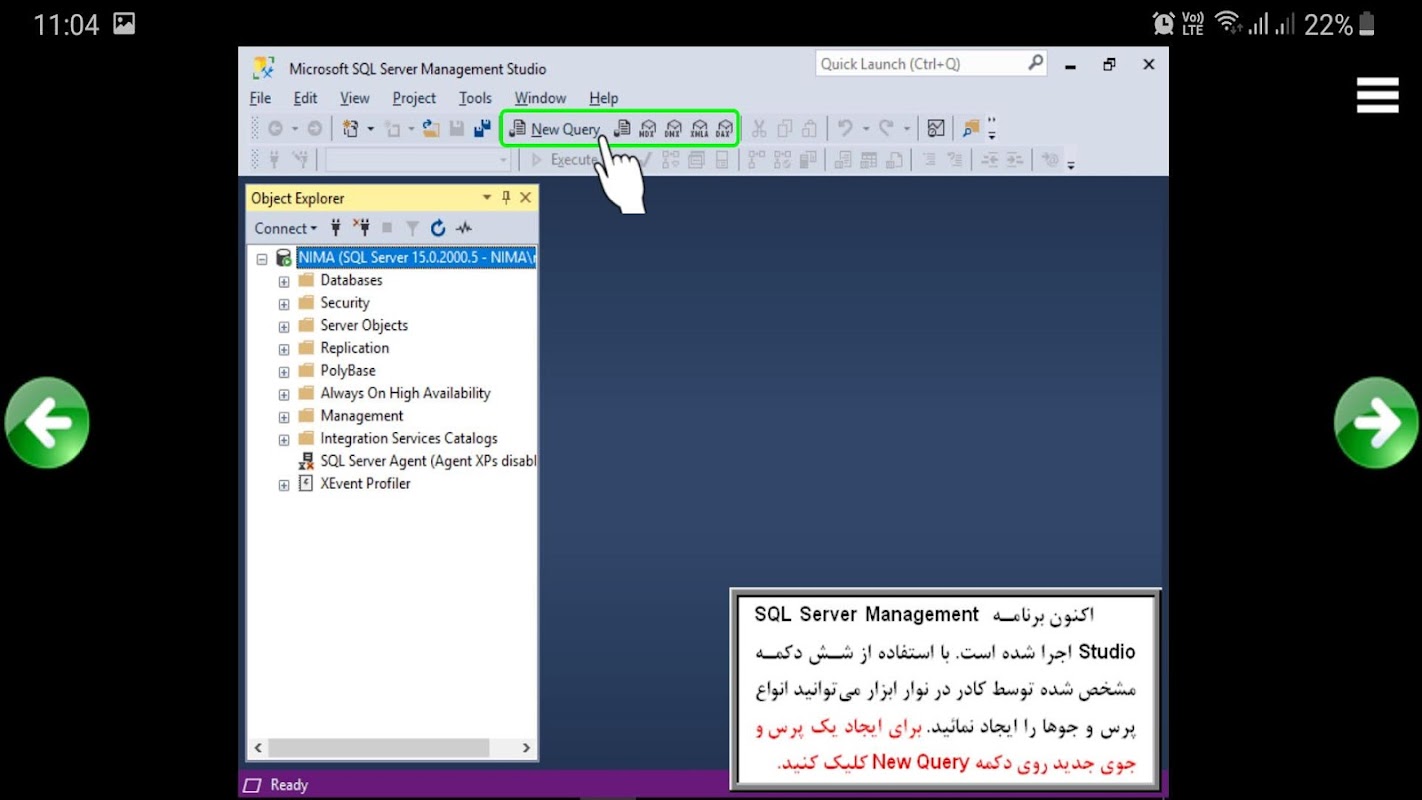Select the NIMA server row
The width and height of the screenshot is (1422, 800).
(417, 258)
